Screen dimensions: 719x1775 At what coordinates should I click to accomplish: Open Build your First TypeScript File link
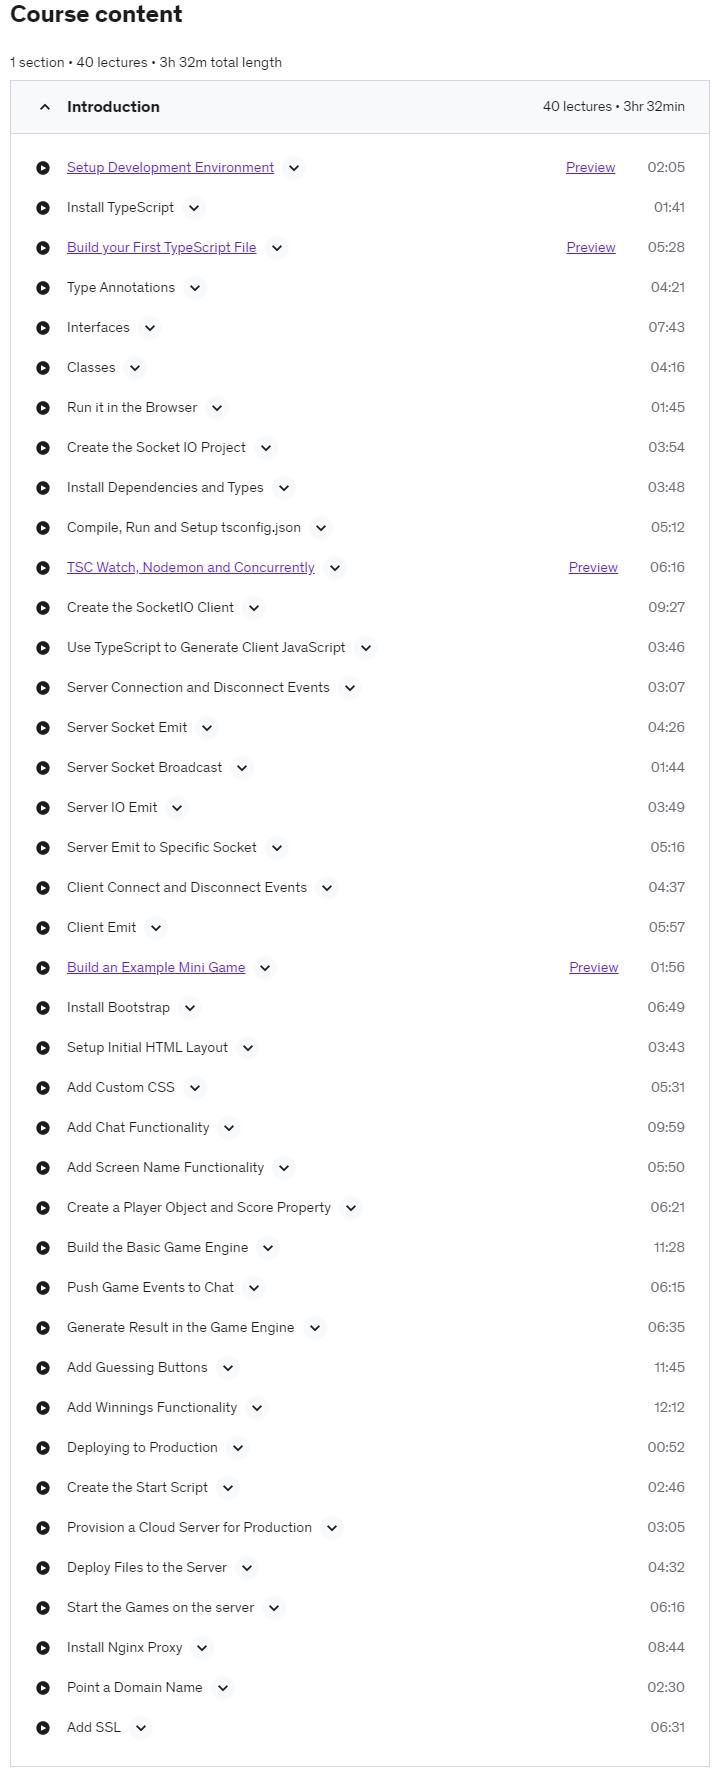pyautogui.click(x=161, y=247)
